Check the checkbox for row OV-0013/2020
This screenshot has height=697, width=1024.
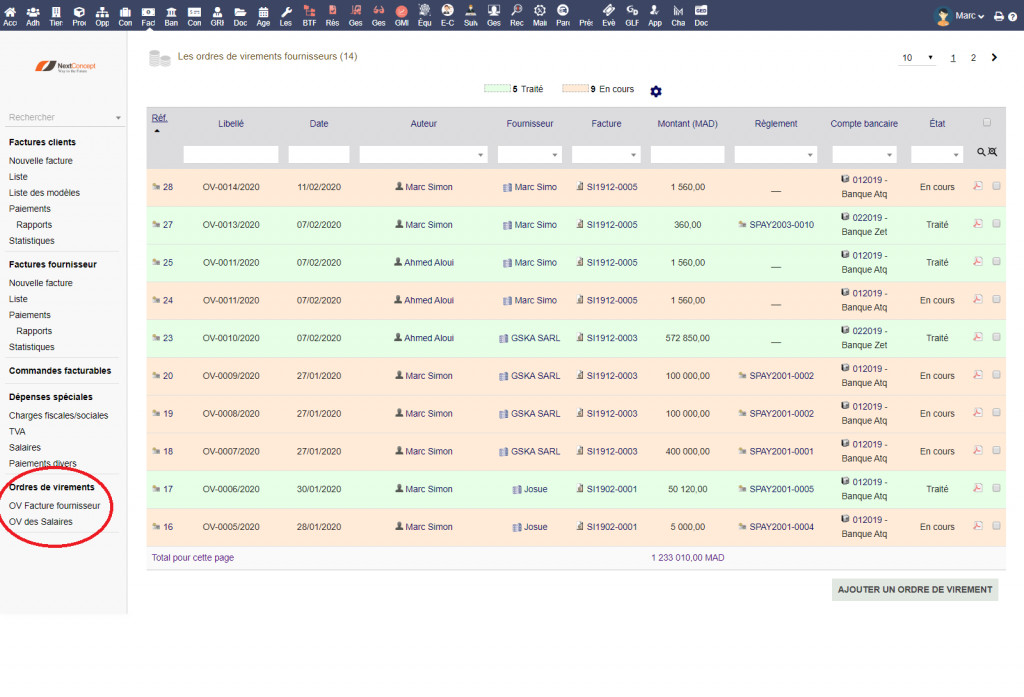(x=996, y=224)
